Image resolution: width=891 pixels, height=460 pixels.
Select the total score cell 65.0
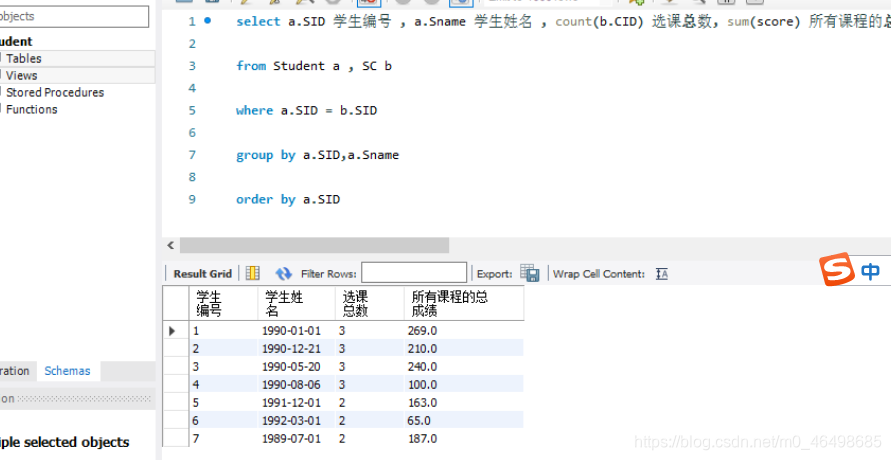[464, 420]
